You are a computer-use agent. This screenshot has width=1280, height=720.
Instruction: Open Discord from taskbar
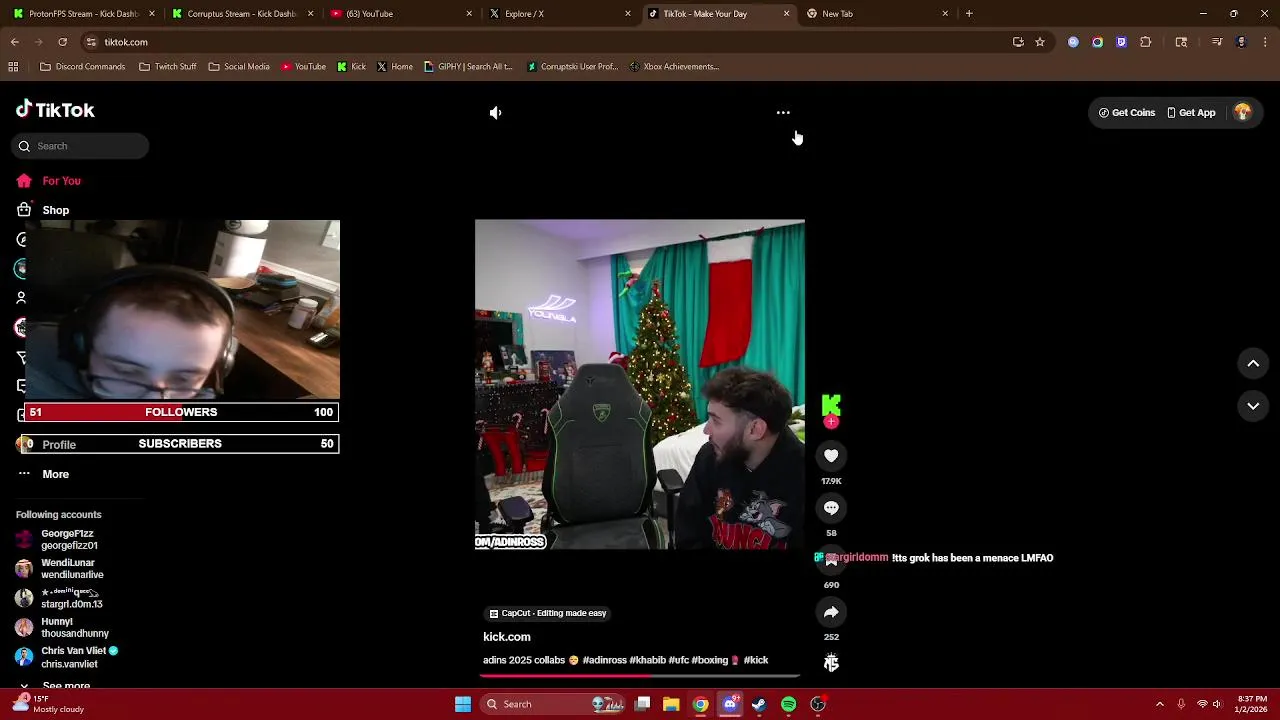[730, 704]
